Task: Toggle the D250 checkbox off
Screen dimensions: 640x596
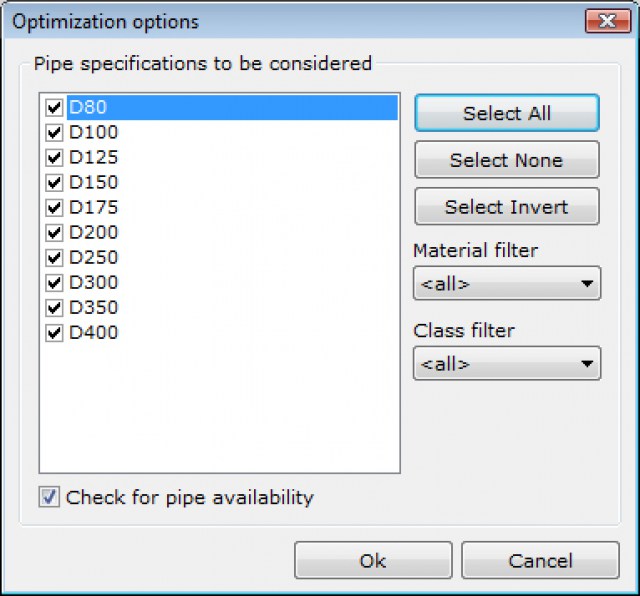Action: pyautogui.click(x=54, y=257)
